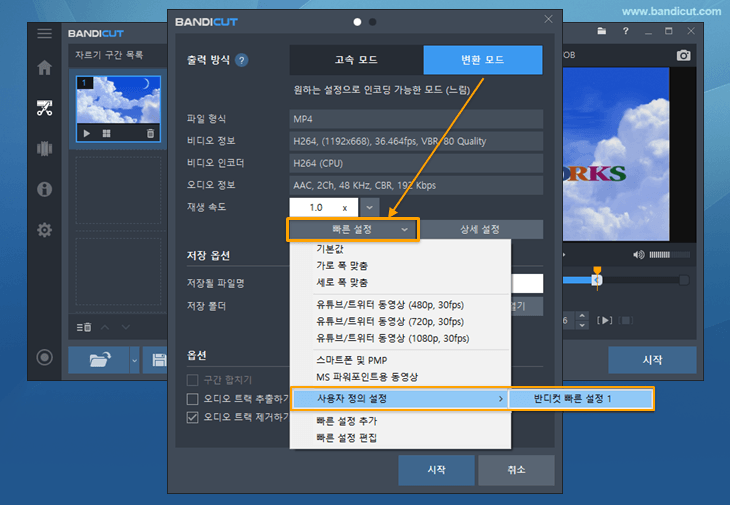Go to Home in the sidebar

point(44,68)
